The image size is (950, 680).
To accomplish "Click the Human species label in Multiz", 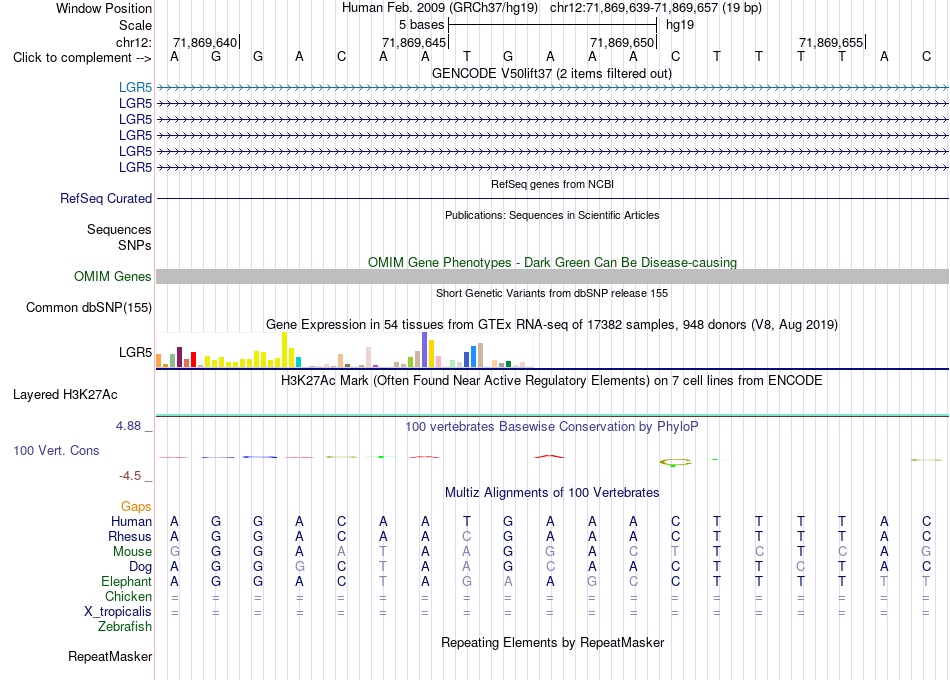I will 131,522.
